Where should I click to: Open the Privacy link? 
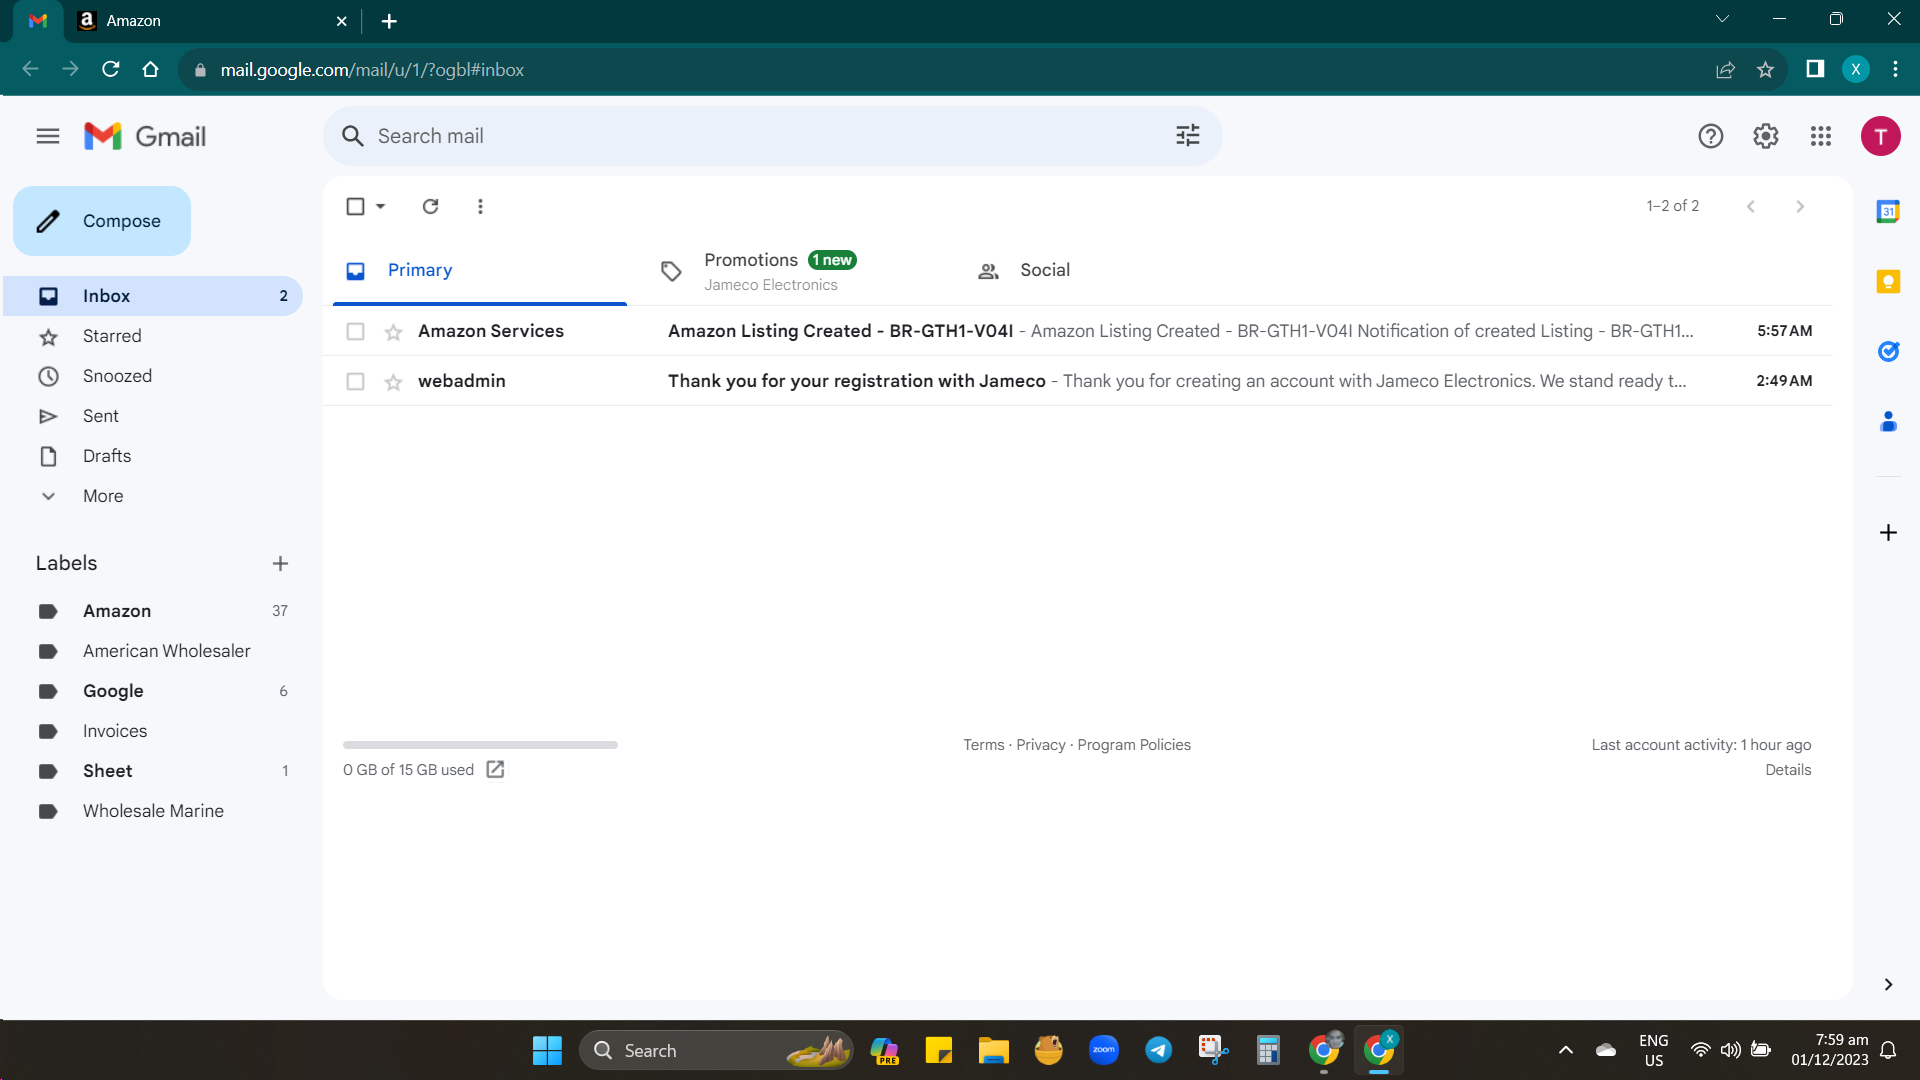click(1041, 745)
